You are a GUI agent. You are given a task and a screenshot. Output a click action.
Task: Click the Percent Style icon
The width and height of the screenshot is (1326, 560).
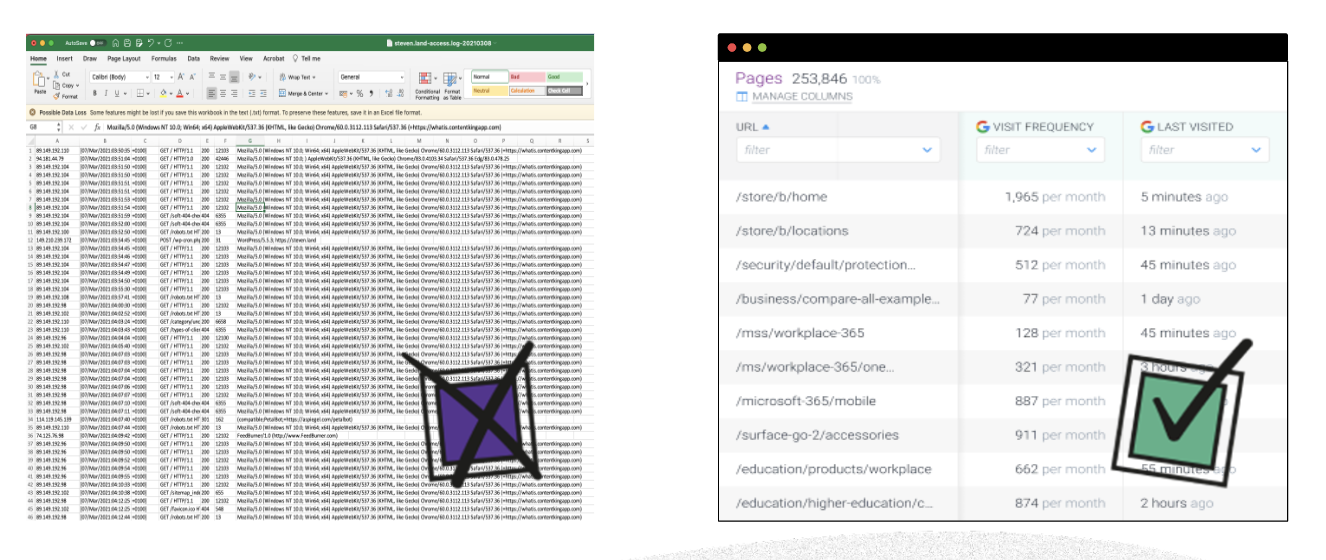359,93
